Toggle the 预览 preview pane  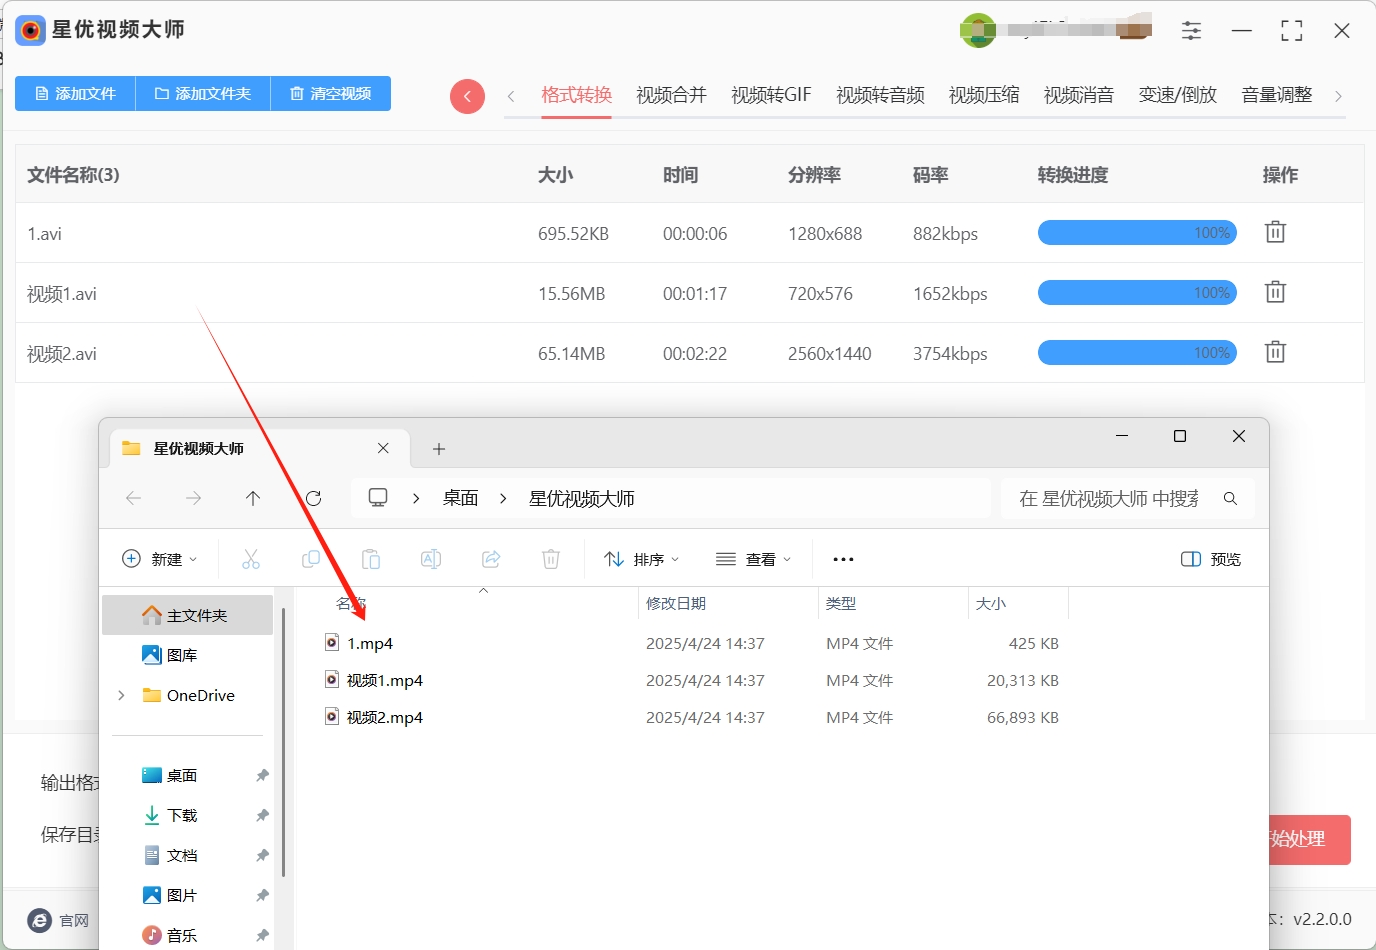1211,559
